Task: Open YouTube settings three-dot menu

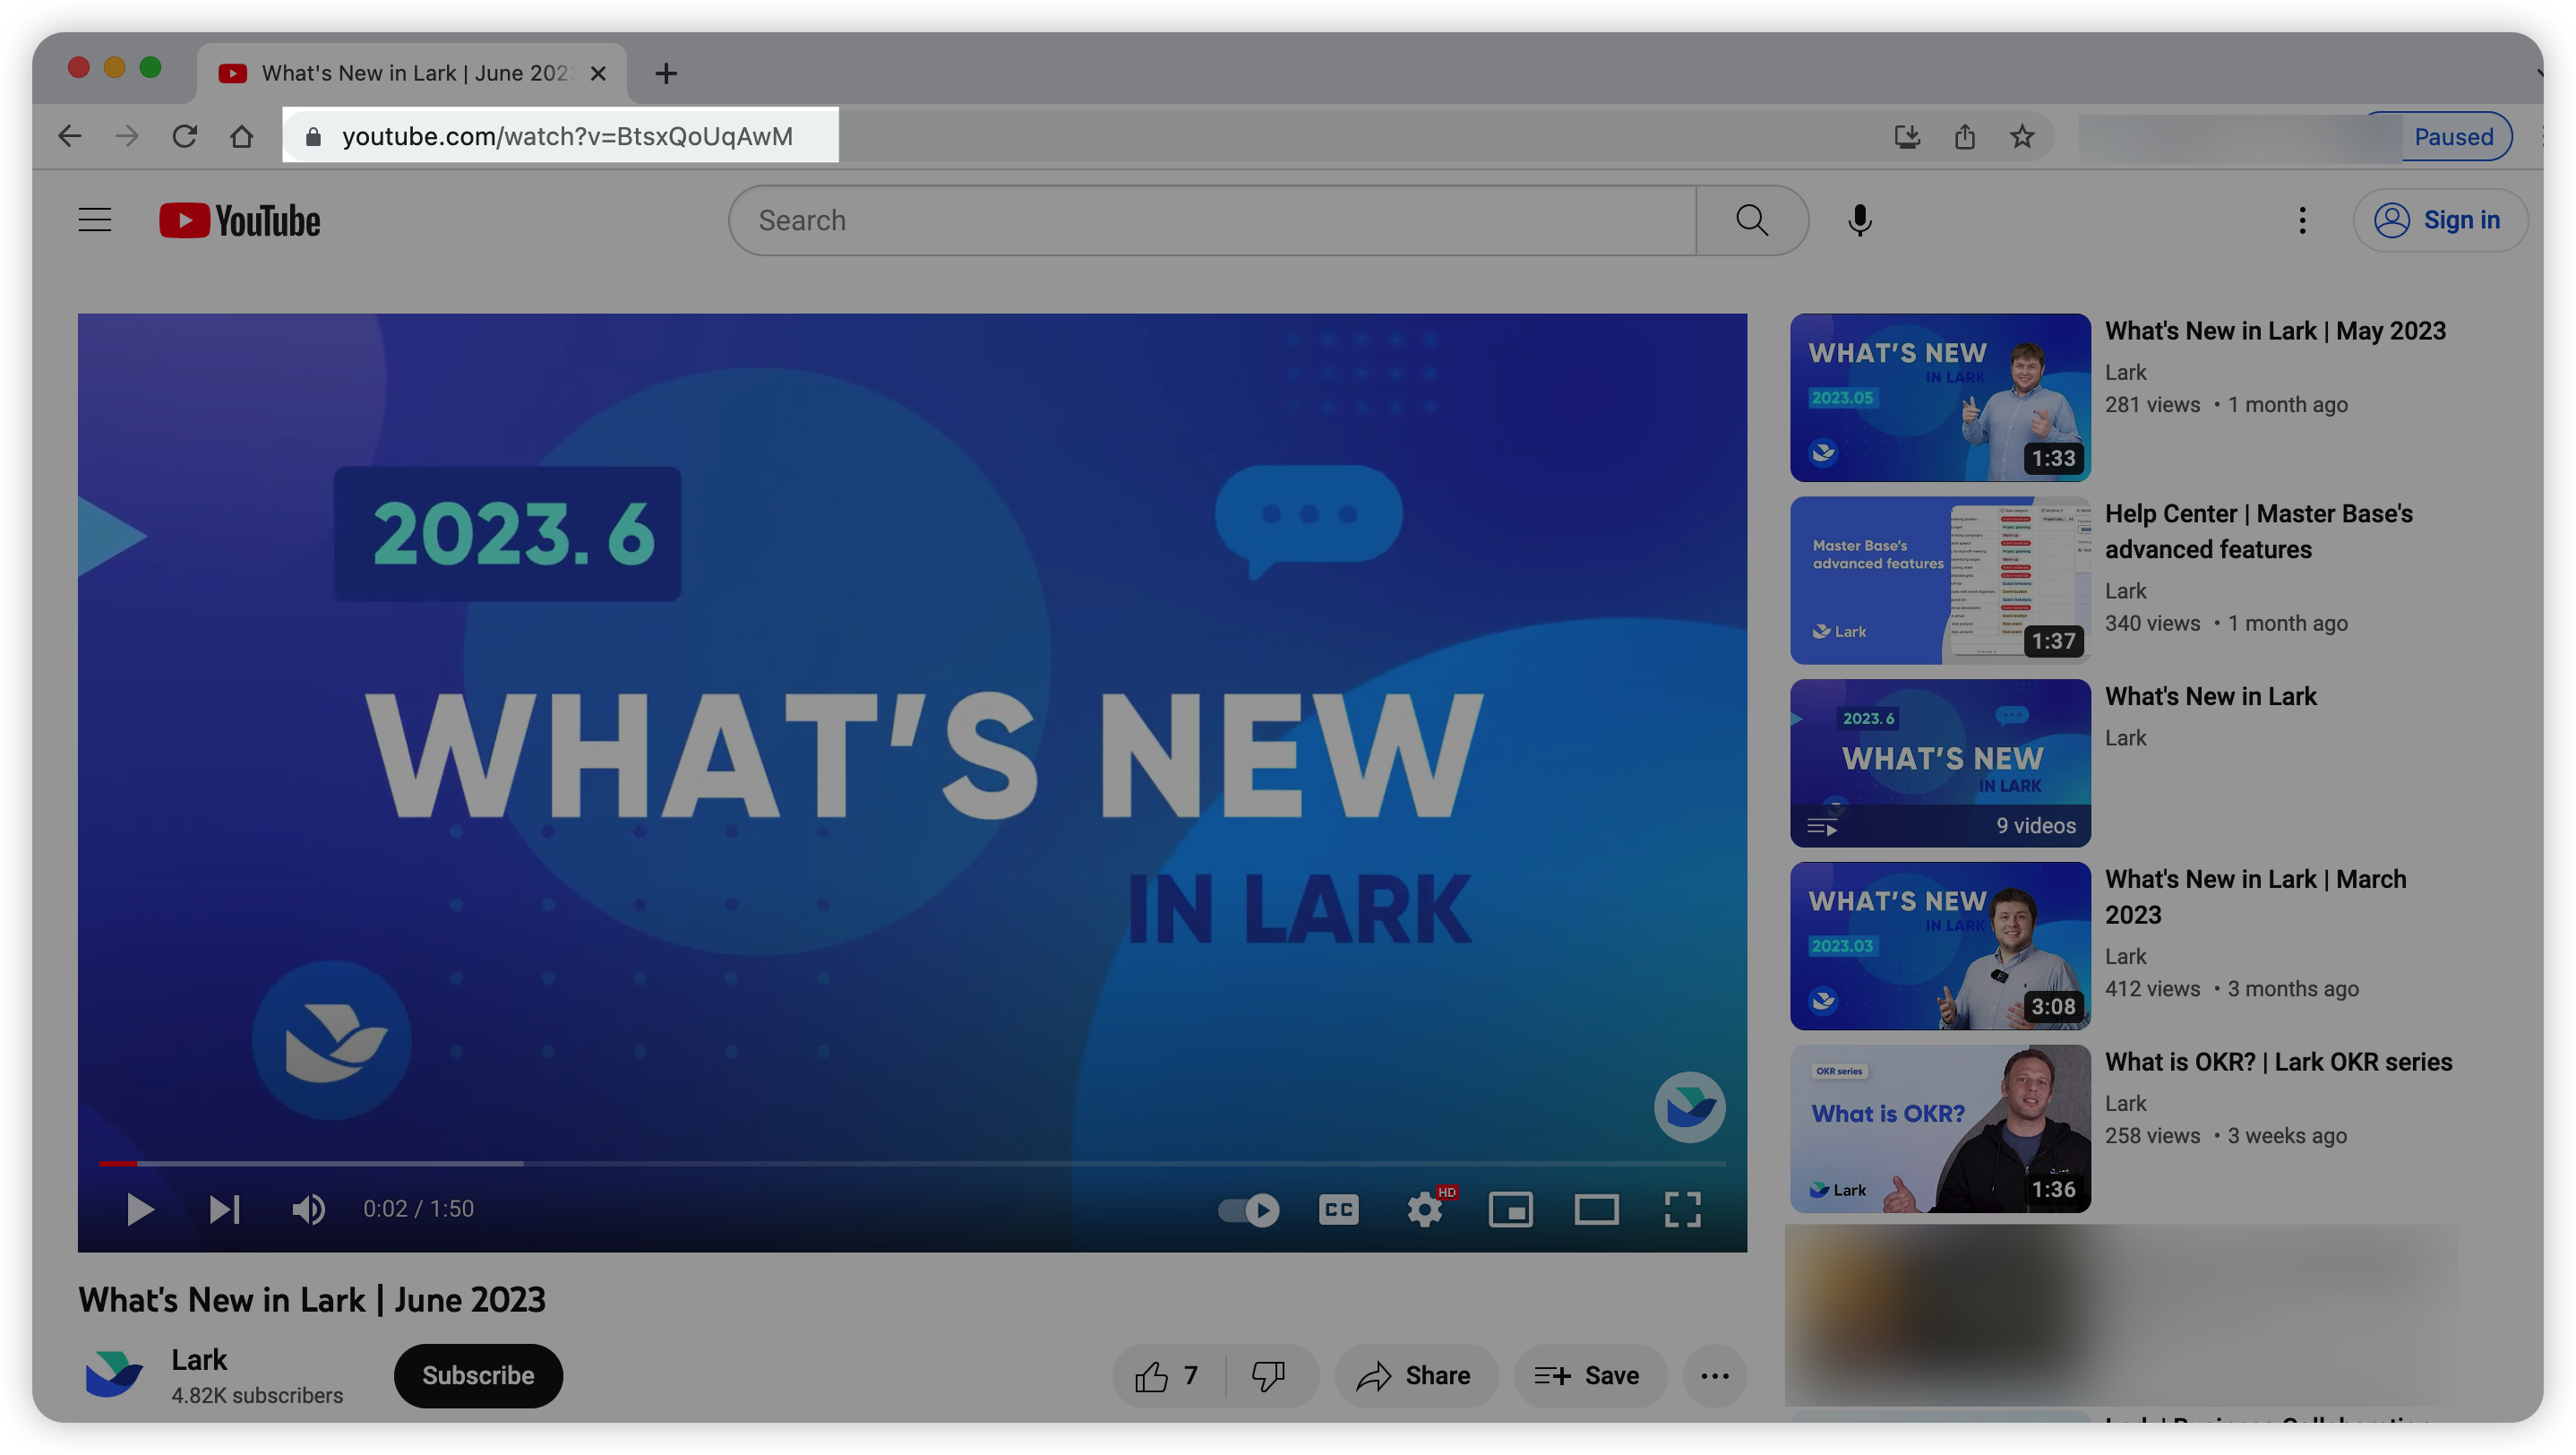Action: click(2302, 220)
